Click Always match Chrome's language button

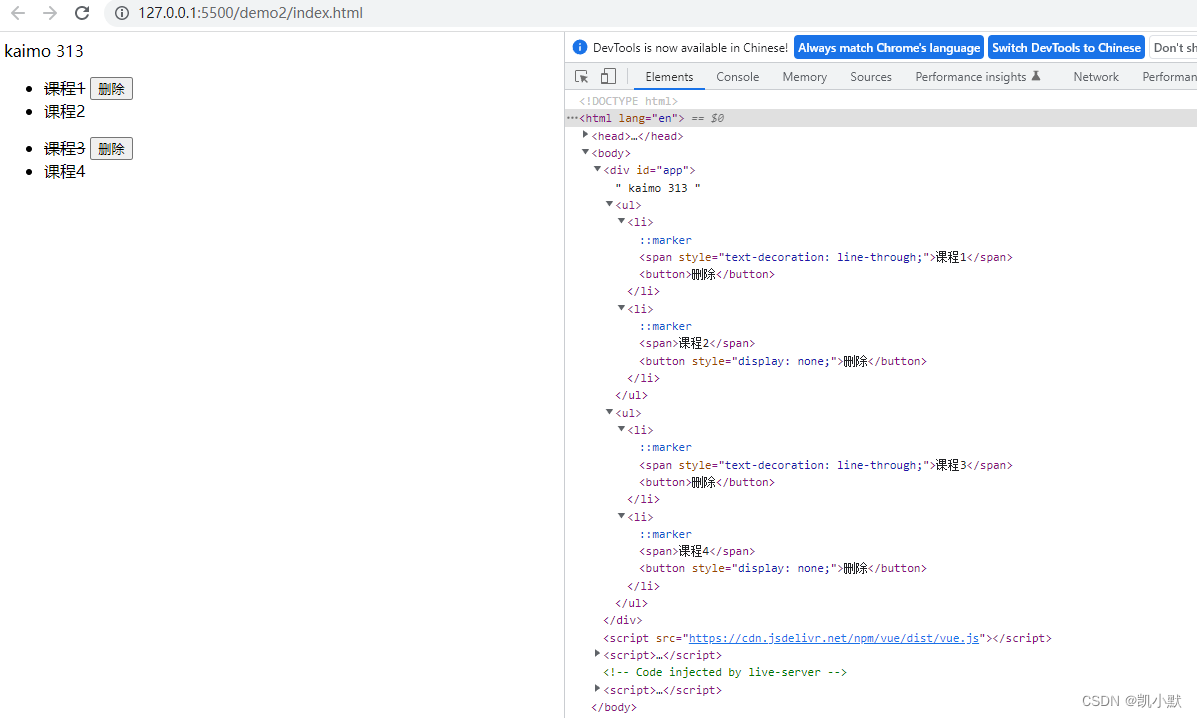(x=889, y=47)
